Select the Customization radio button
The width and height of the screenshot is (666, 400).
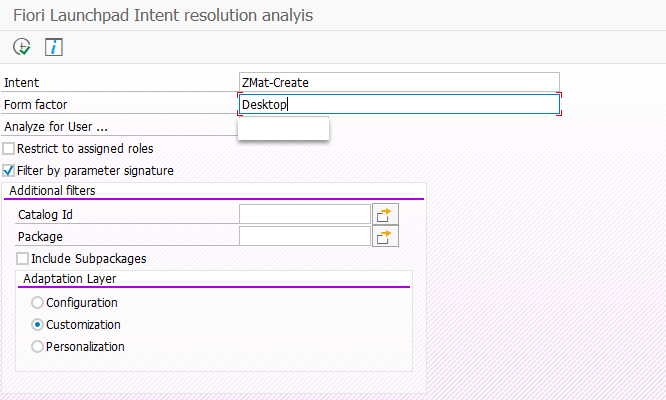pos(37,324)
